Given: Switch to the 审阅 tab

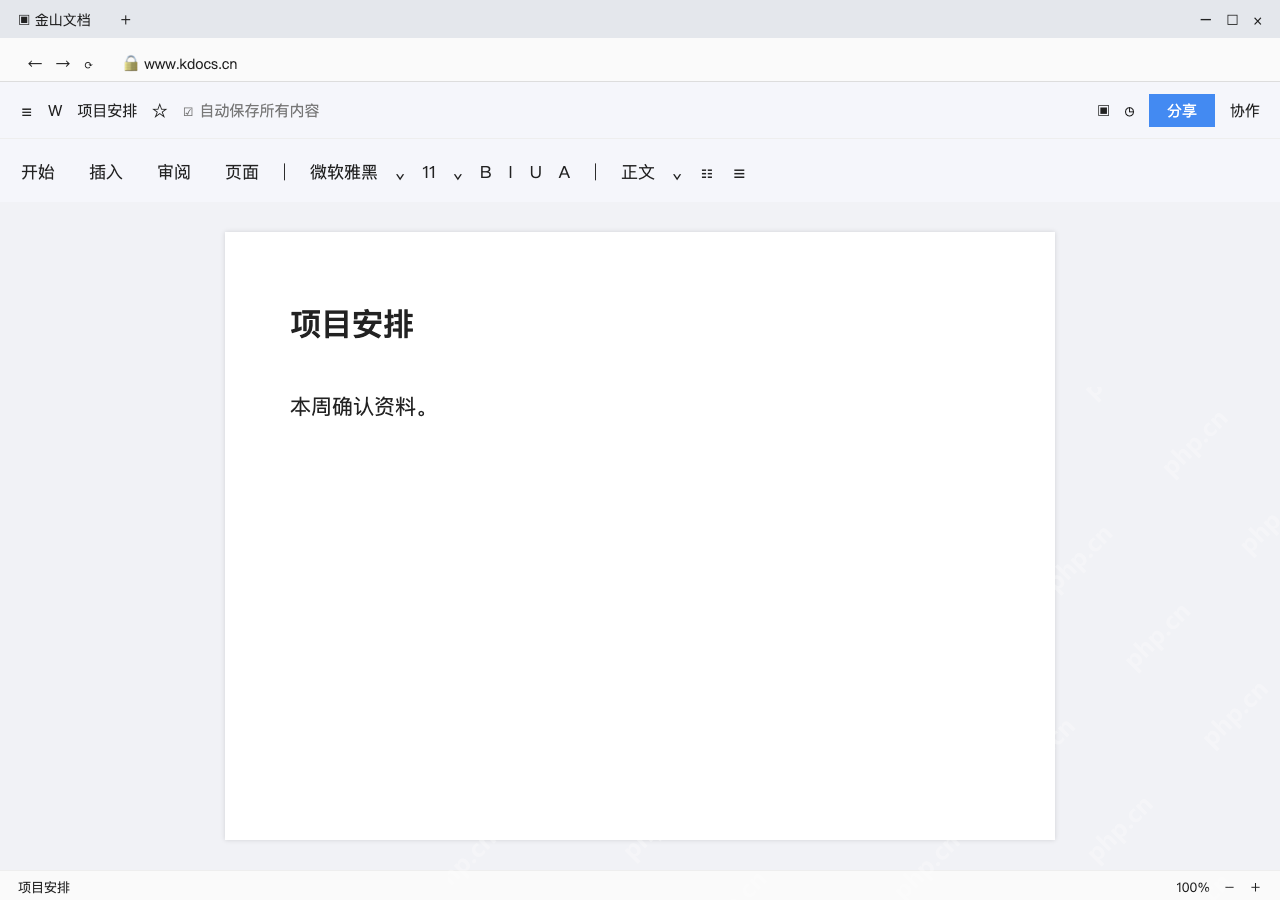Looking at the screenshot, I should point(174,172).
